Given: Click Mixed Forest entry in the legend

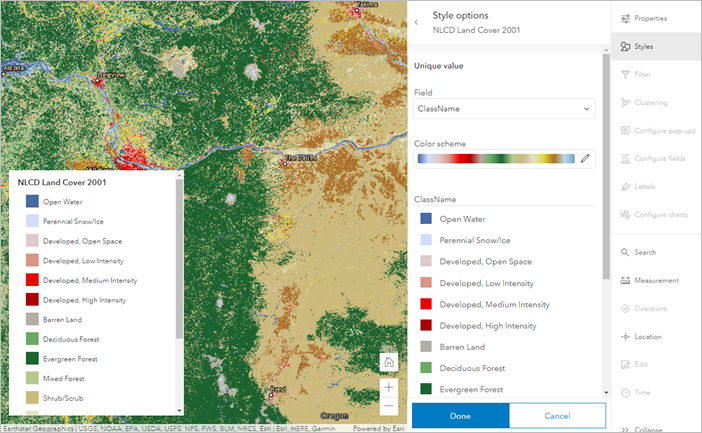Looking at the screenshot, I should pyautogui.click(x=55, y=378).
